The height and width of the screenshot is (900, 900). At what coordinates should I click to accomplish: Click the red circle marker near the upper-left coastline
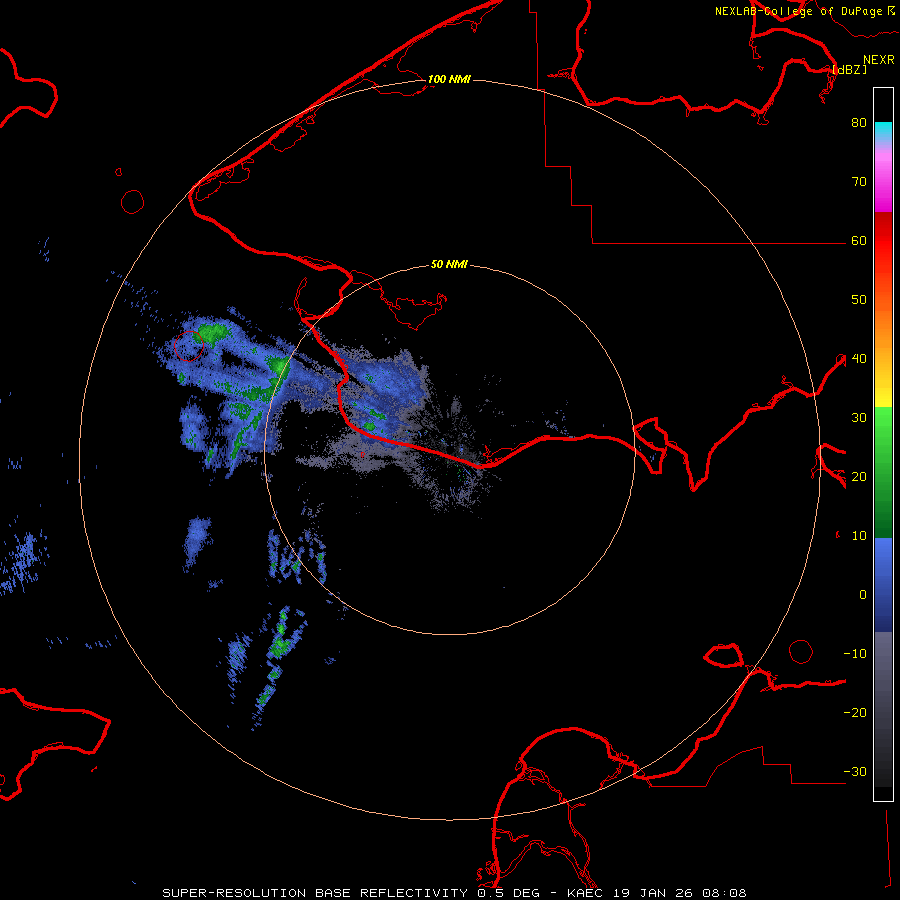pos(133,202)
